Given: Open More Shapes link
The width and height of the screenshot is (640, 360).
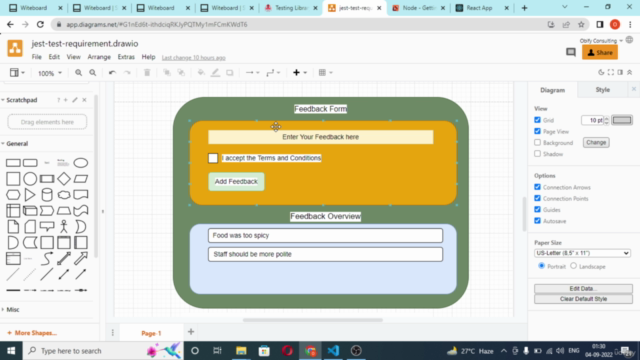Looking at the screenshot, I should (32, 333).
